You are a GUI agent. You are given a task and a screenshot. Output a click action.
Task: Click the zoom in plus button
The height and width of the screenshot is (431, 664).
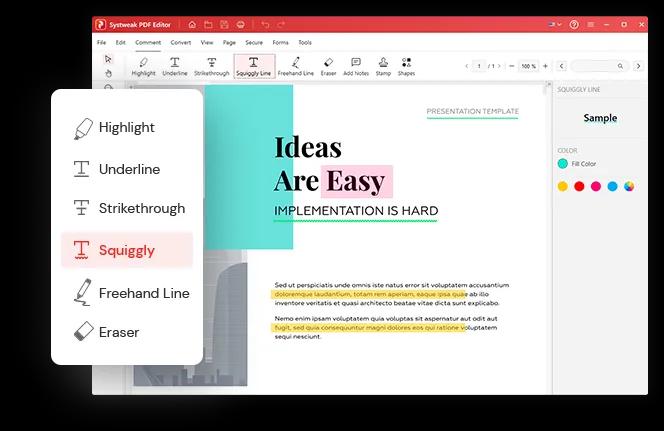click(x=545, y=66)
